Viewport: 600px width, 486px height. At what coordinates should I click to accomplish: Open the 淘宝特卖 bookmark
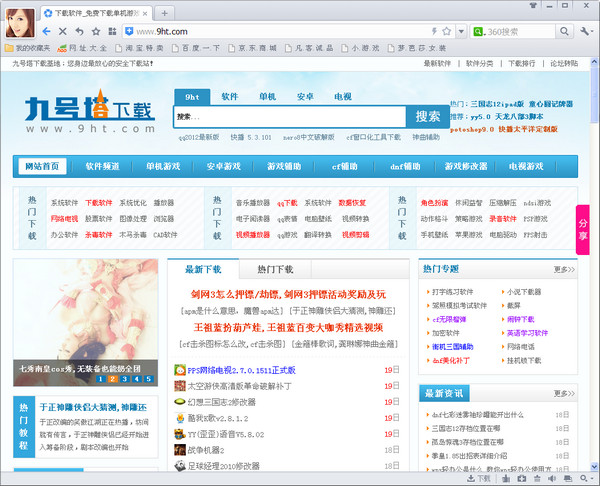[139, 48]
